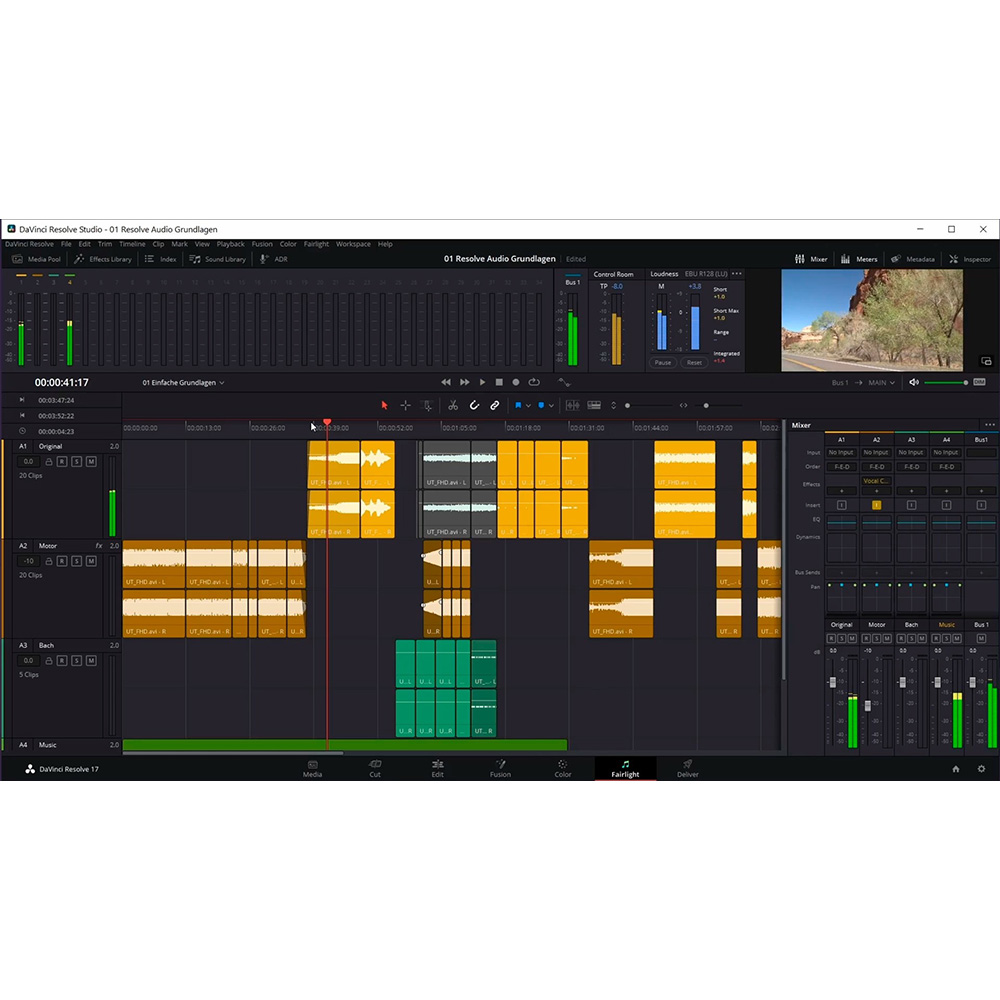Mute the A2 Motor track header
This screenshot has height=1000, width=1000.
point(91,561)
